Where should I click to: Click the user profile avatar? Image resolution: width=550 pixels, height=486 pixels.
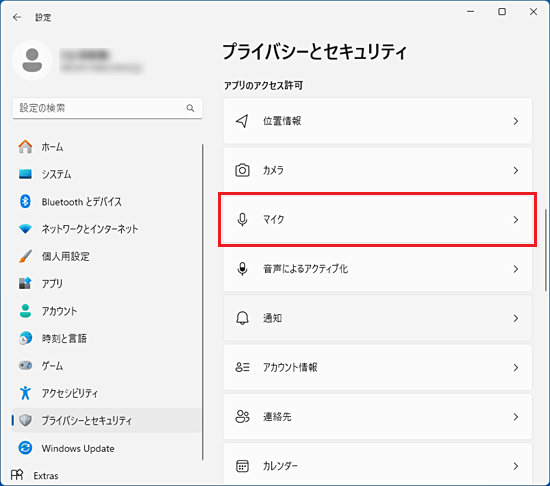(32, 60)
